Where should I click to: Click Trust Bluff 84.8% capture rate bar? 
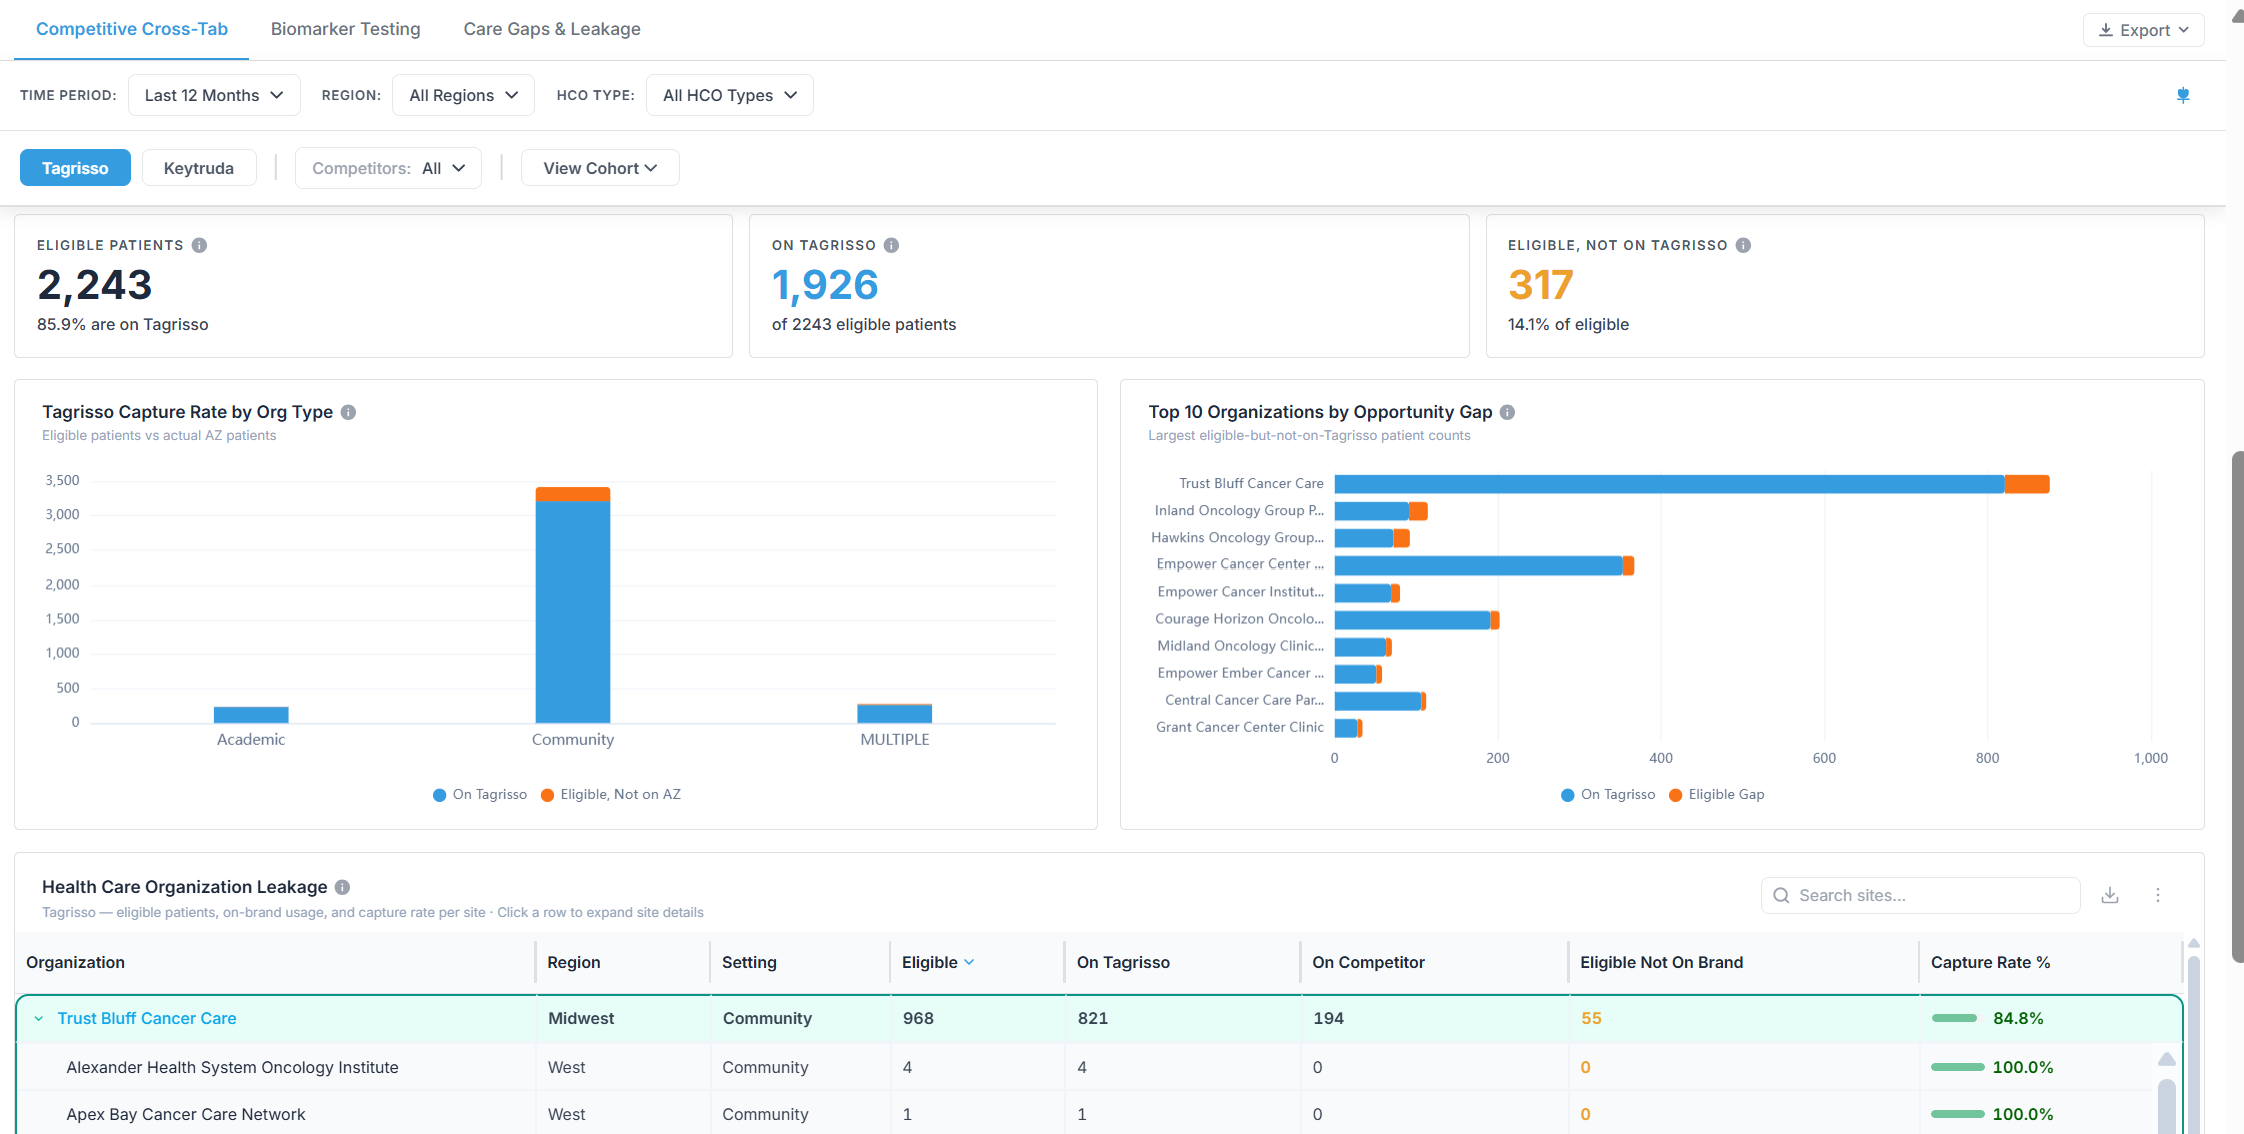[x=1954, y=1018]
